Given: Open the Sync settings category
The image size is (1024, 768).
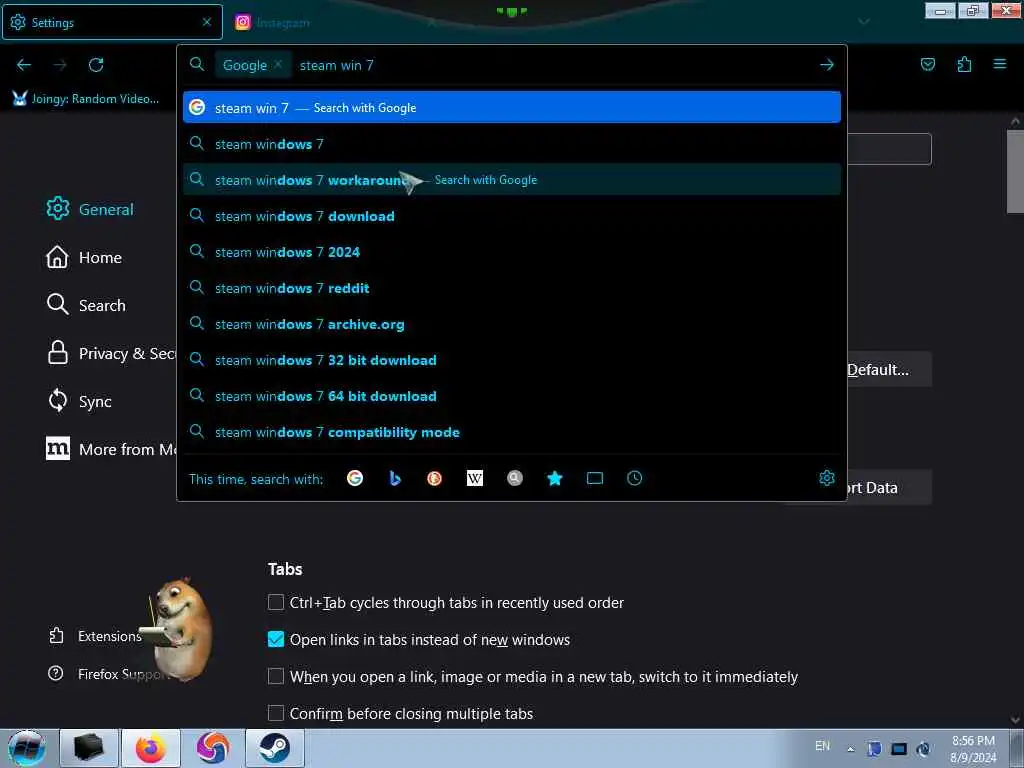Looking at the screenshot, I should point(79,401).
